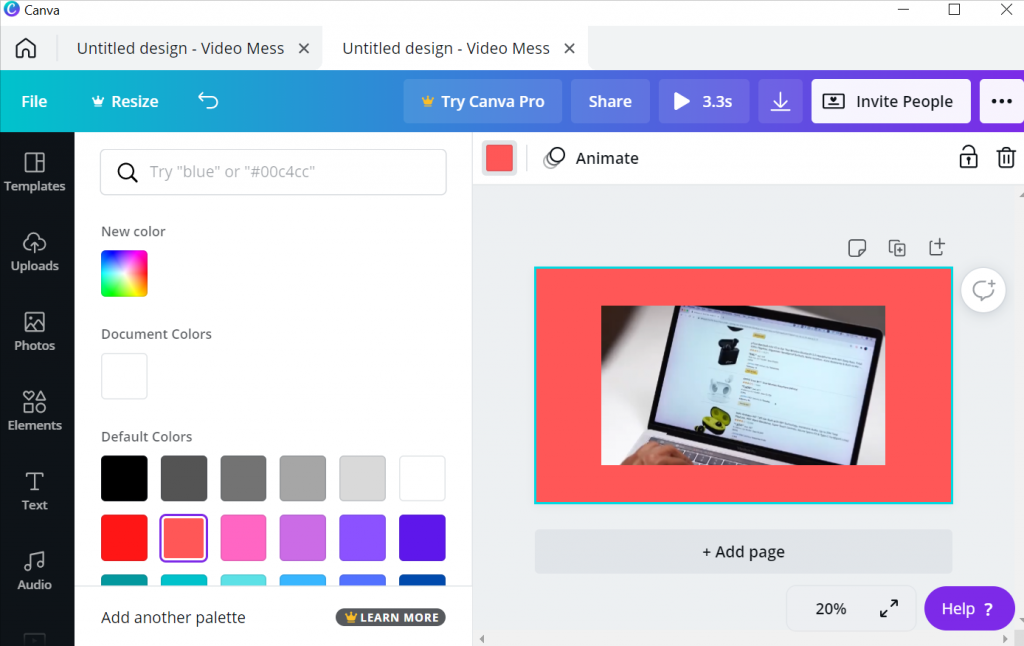Open the Templates sidebar panel
The image size is (1024, 646).
click(35, 172)
